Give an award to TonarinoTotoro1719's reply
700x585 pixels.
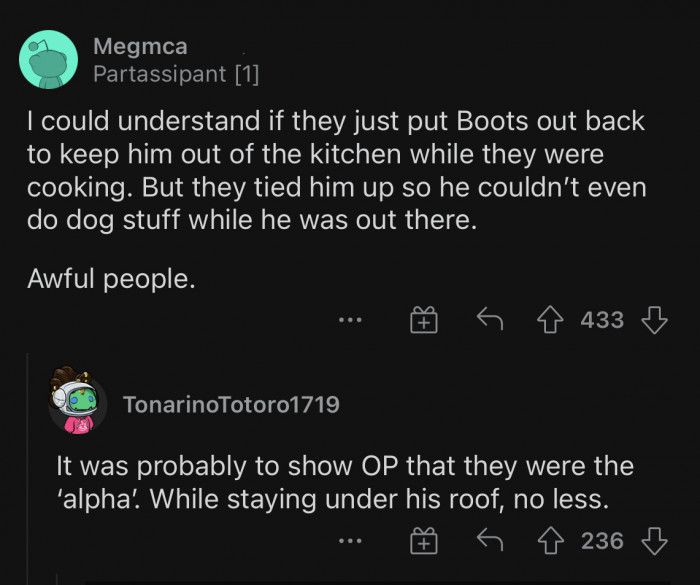point(423,541)
